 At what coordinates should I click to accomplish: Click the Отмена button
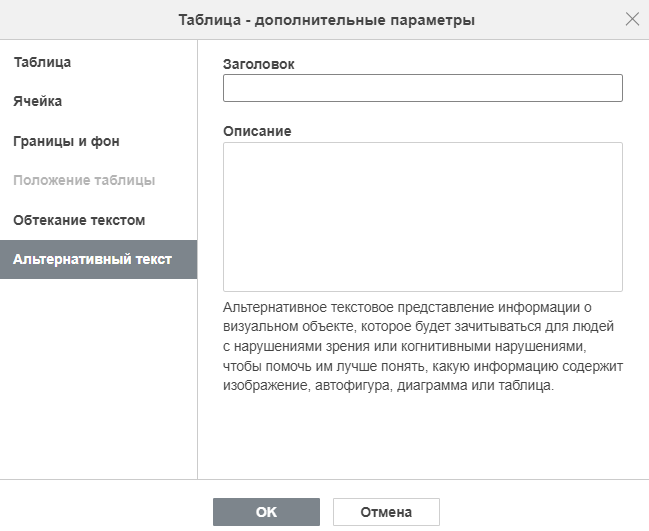(386, 512)
